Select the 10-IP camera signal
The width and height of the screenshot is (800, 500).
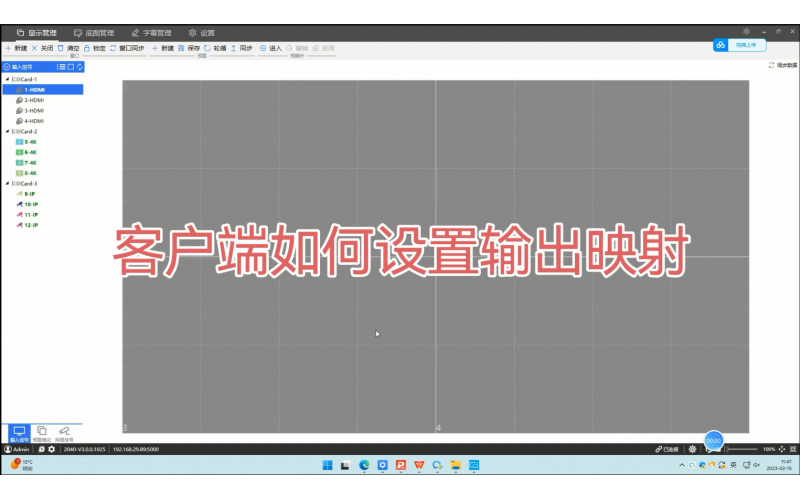(28, 204)
